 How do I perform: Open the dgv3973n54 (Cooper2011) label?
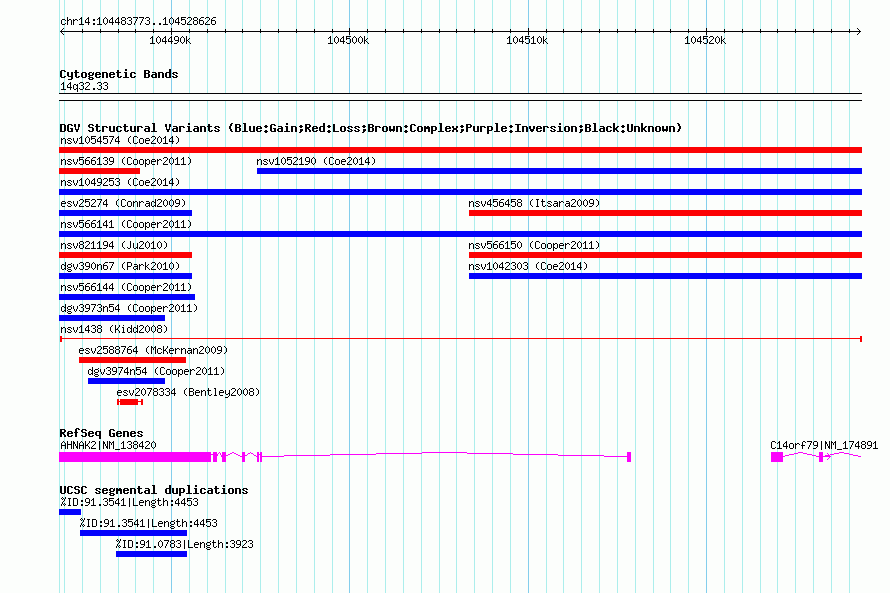129,308
